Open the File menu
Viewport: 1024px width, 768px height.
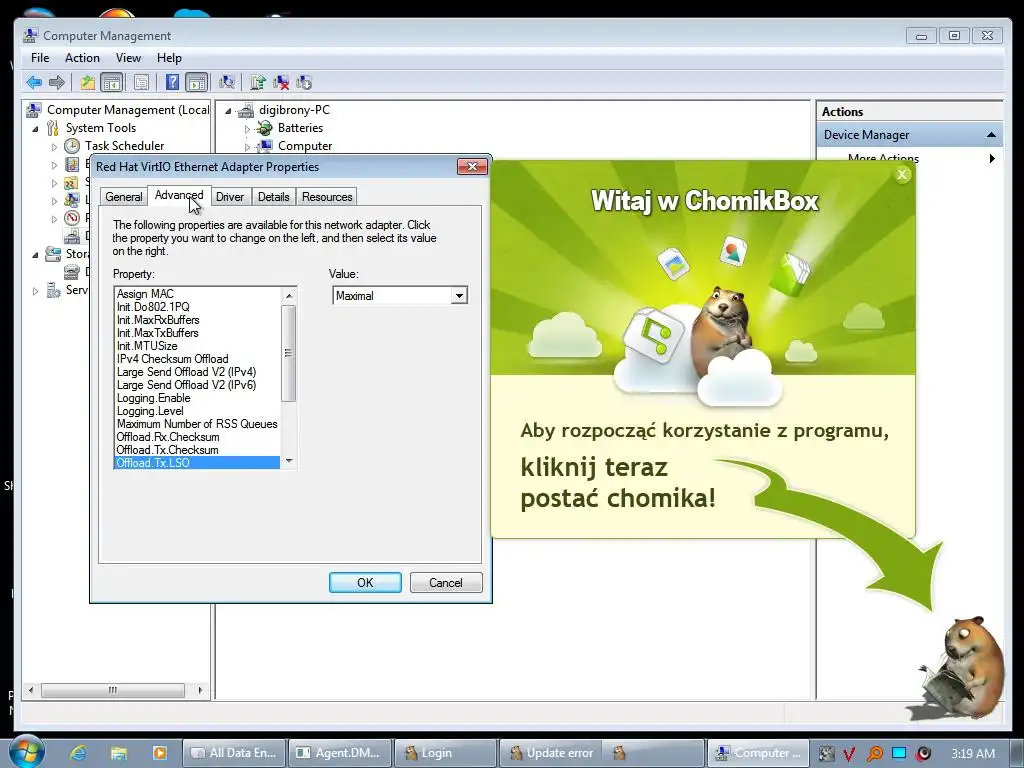pos(40,57)
